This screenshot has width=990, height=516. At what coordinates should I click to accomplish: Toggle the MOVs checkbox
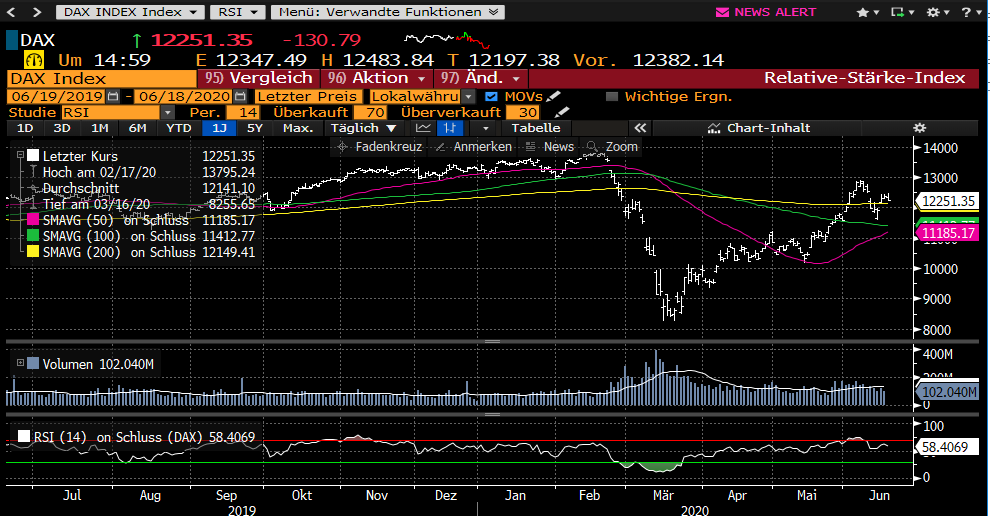click(491, 97)
